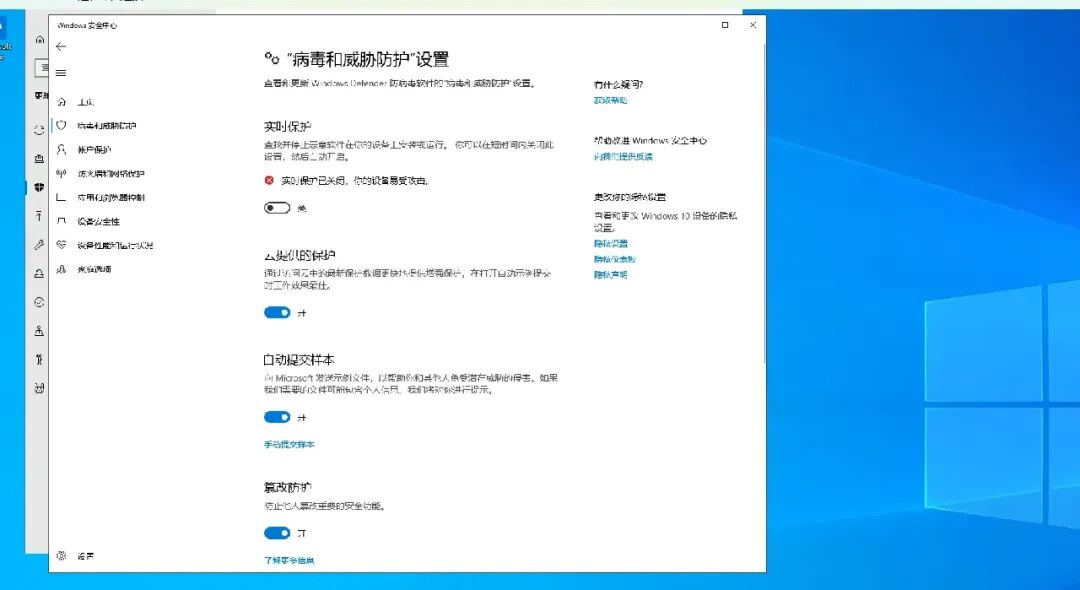This screenshot has height=590, width=1080.
Task: Open 应用和浏览器控制 sidebar icon
Action: 61,198
